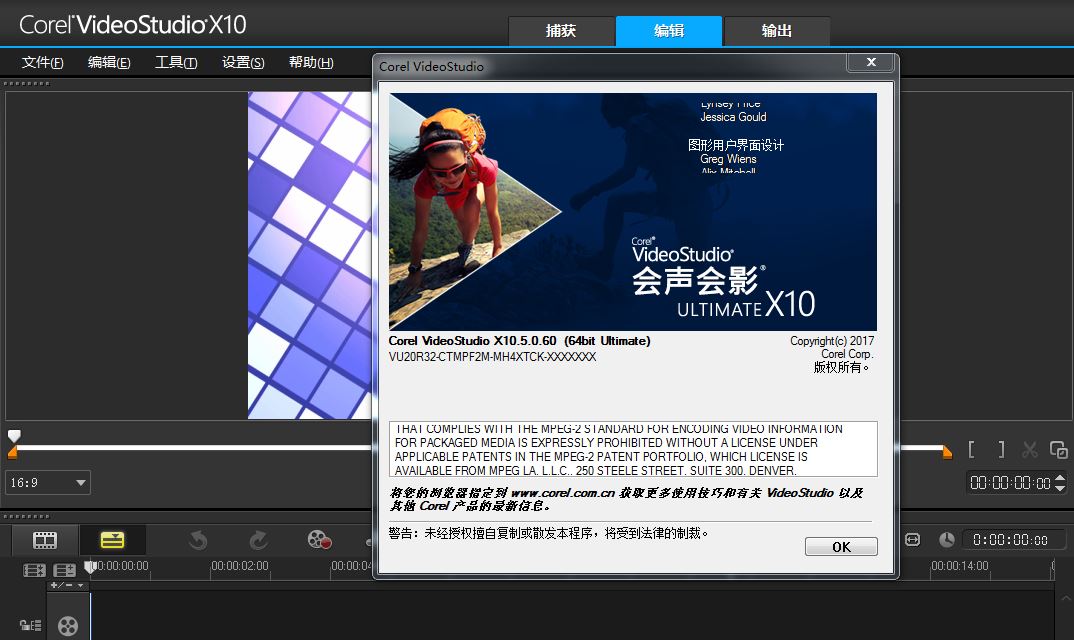Click the project duration clock icon

click(947, 540)
